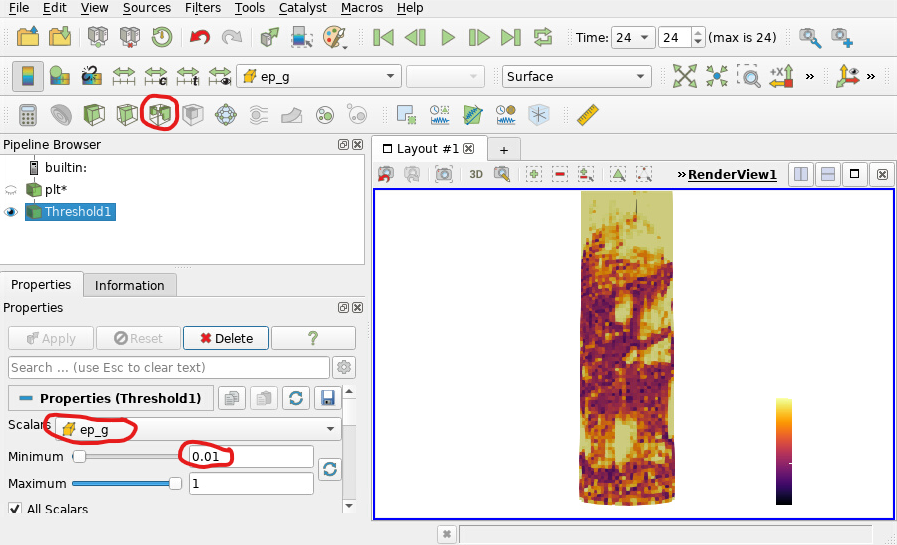This screenshot has width=897, height=545.
Task: Click the Properties panel settings gear icon
Action: pyautogui.click(x=344, y=367)
